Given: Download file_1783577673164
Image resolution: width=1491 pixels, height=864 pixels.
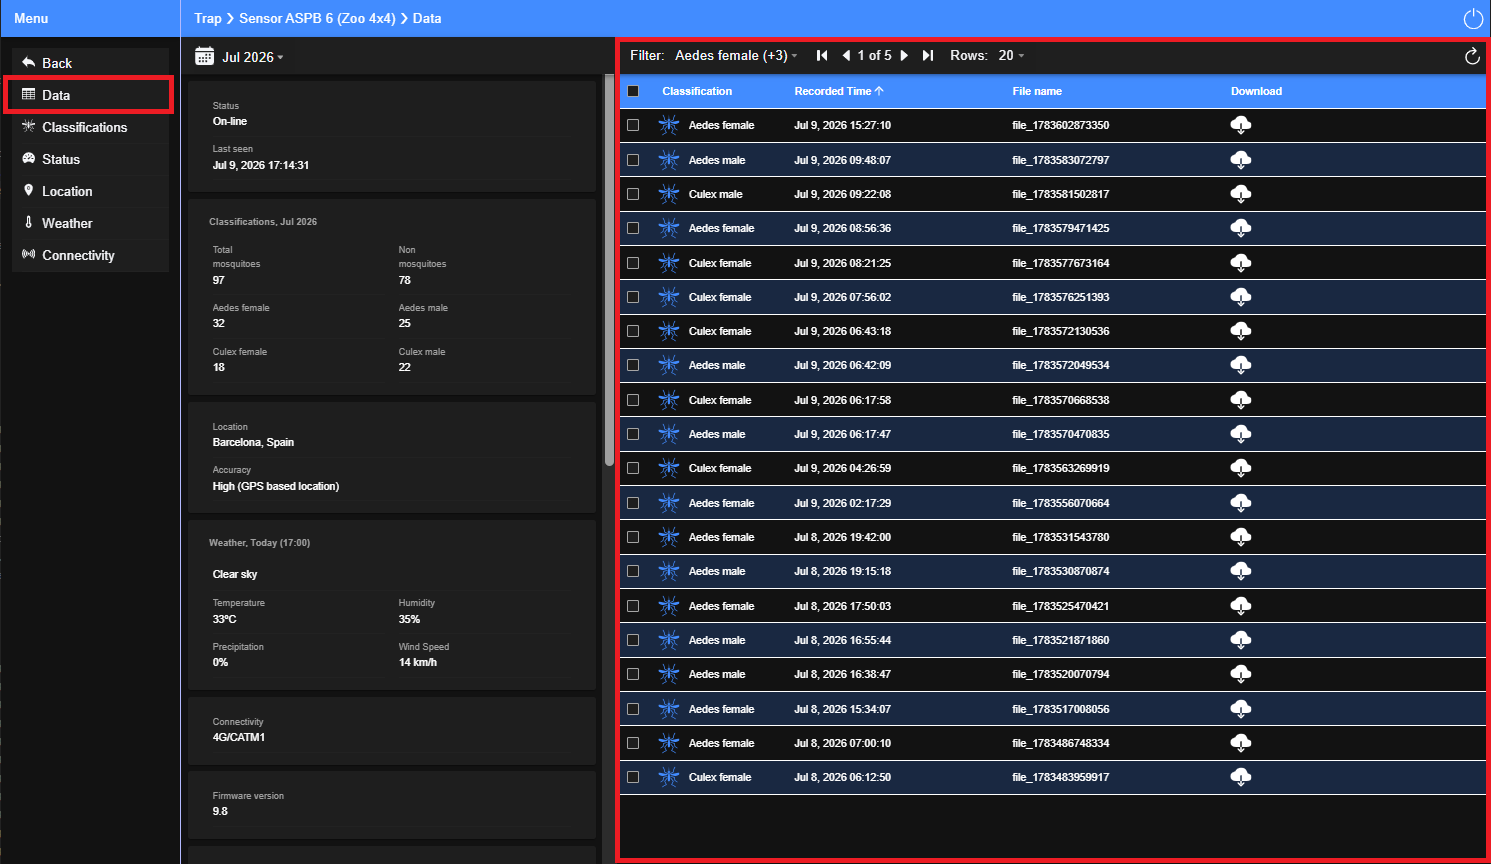Looking at the screenshot, I should click(1241, 263).
